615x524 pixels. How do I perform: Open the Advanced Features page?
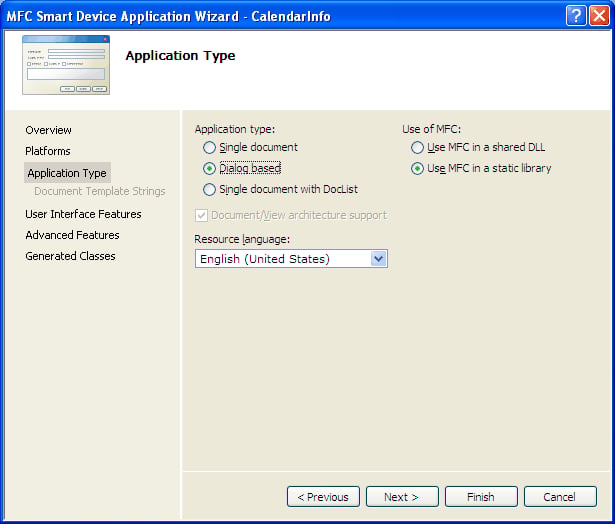[x=72, y=235]
